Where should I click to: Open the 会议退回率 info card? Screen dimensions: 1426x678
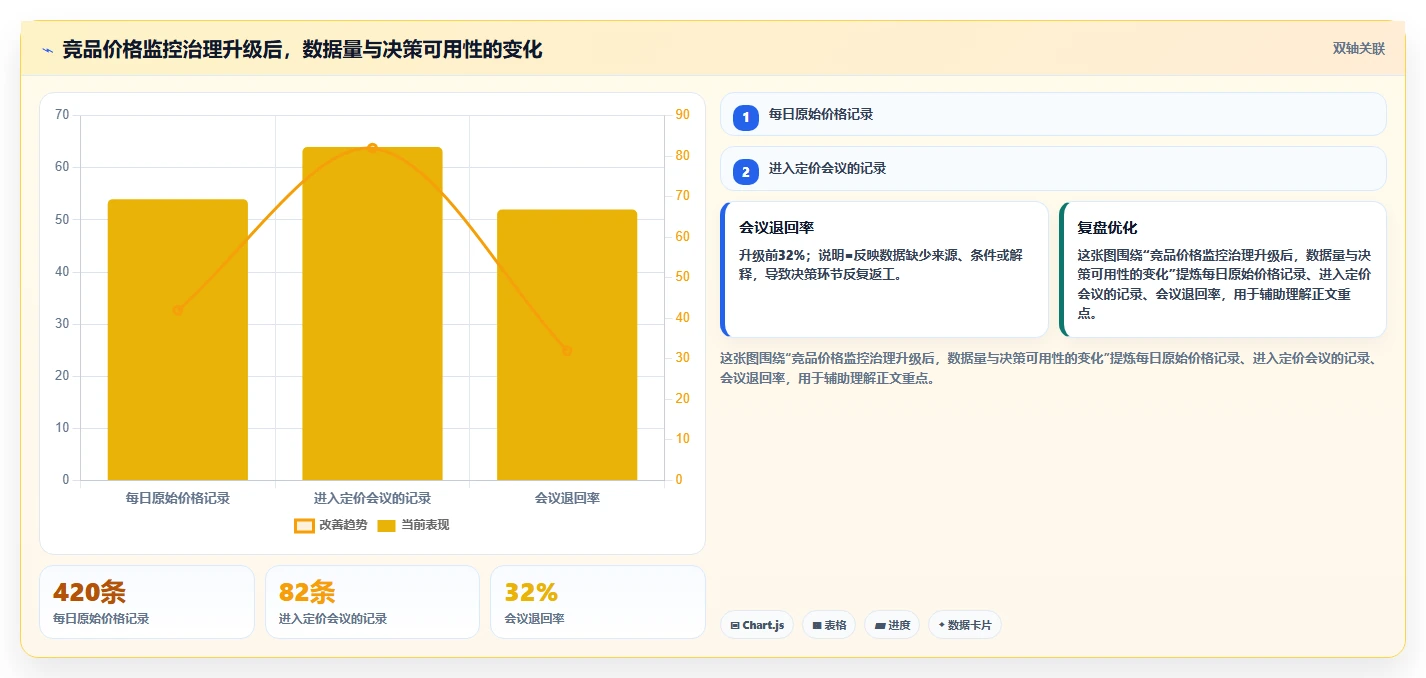[x=884, y=269]
